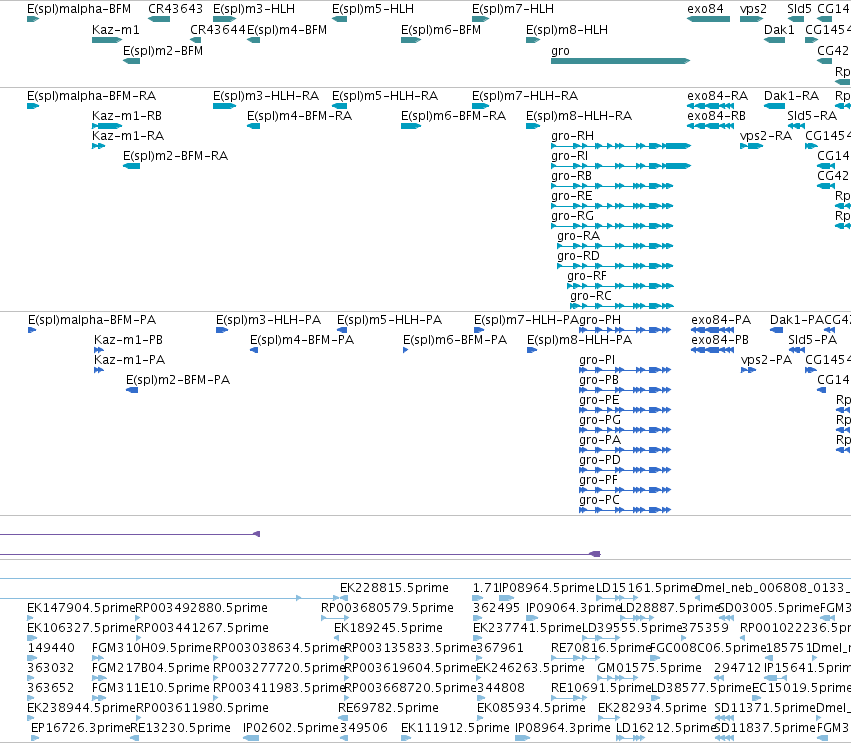Image resolution: width=851 pixels, height=743 pixels.
Task: Click the exo84-RB transcript label
Action: [716, 116]
